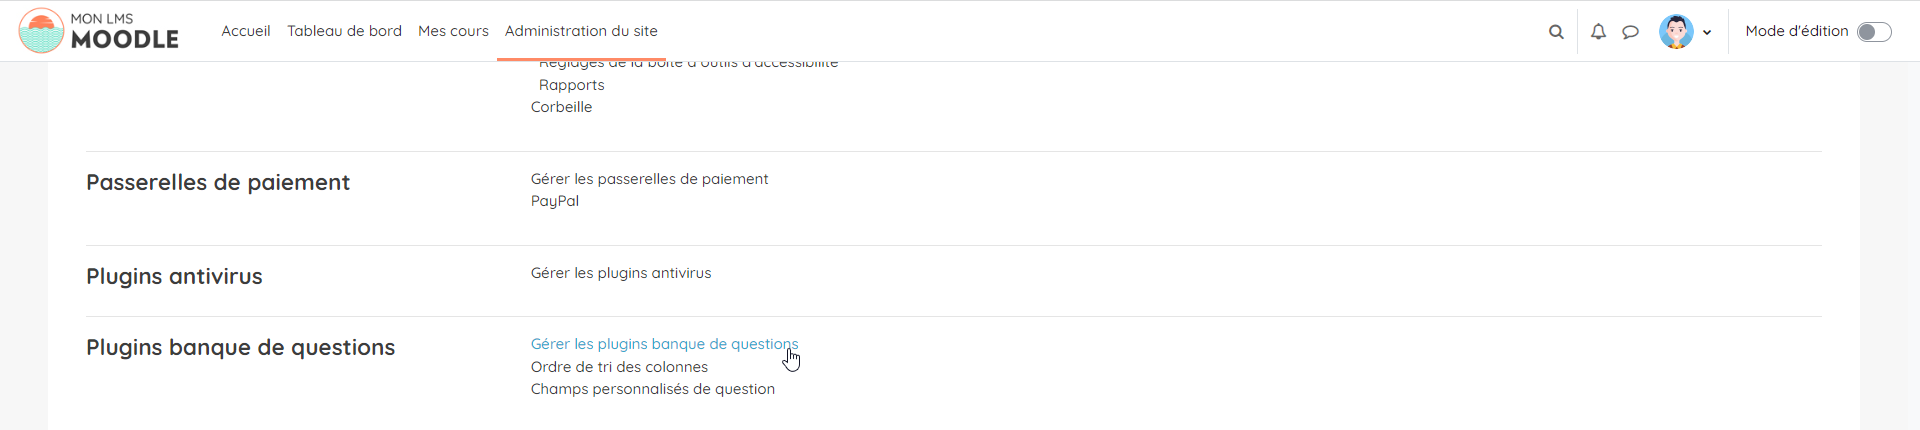Open the Tableau de bord menu
1920x430 pixels.
[344, 31]
